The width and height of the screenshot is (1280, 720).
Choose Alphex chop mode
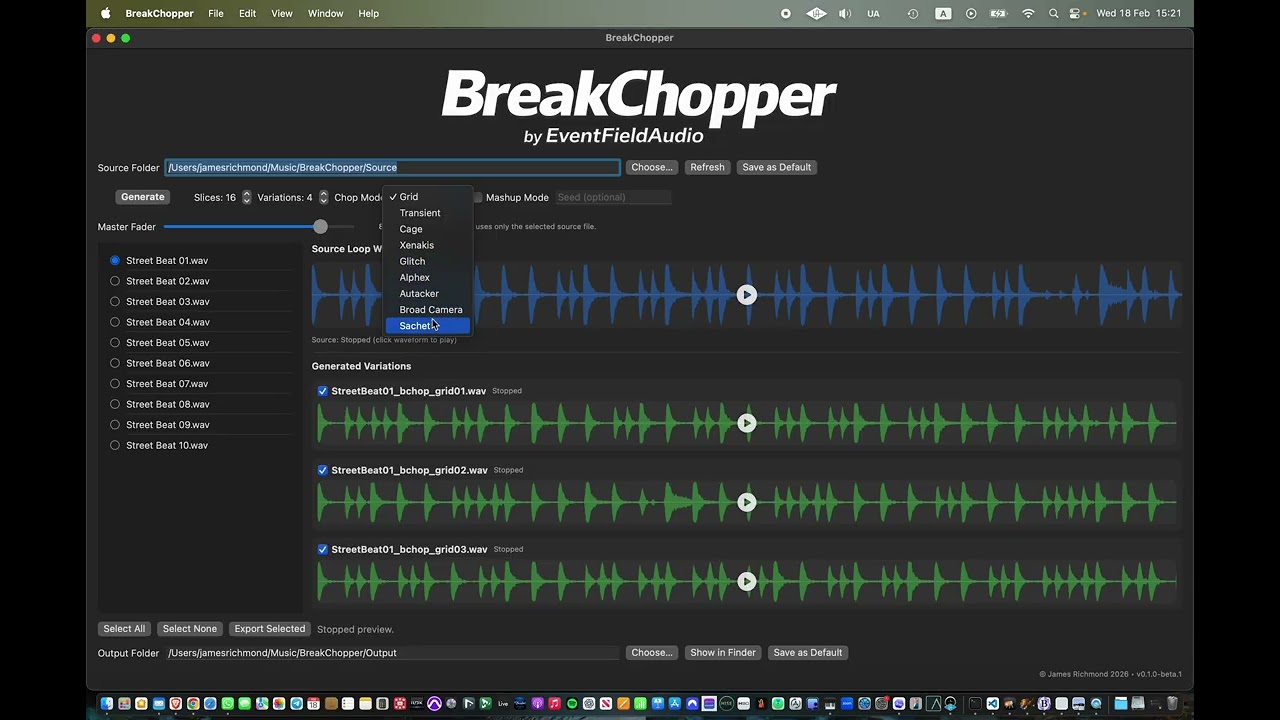[428, 277]
